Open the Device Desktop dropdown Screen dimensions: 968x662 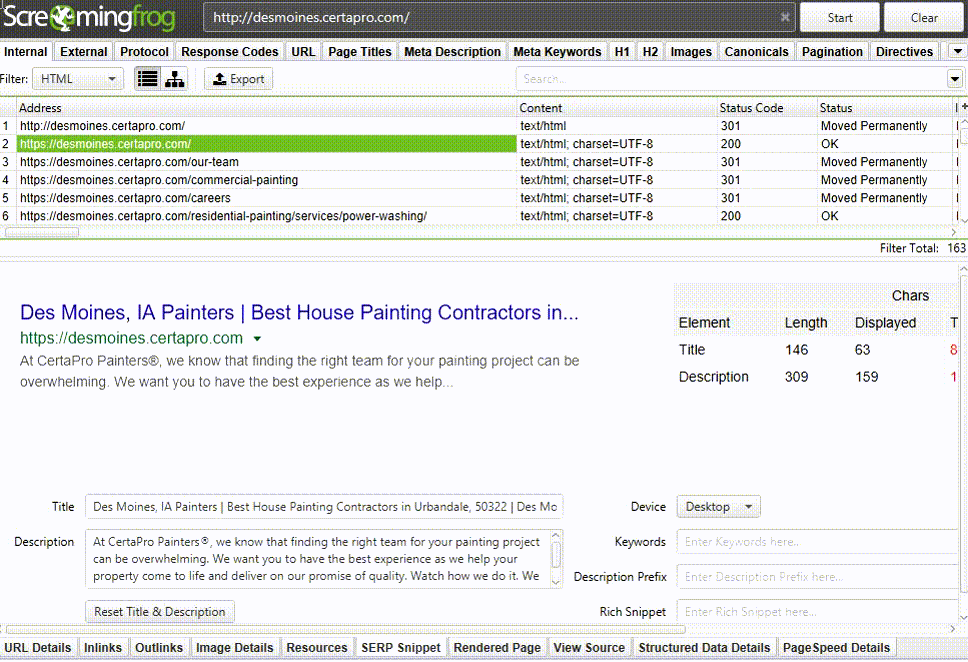[719, 506]
